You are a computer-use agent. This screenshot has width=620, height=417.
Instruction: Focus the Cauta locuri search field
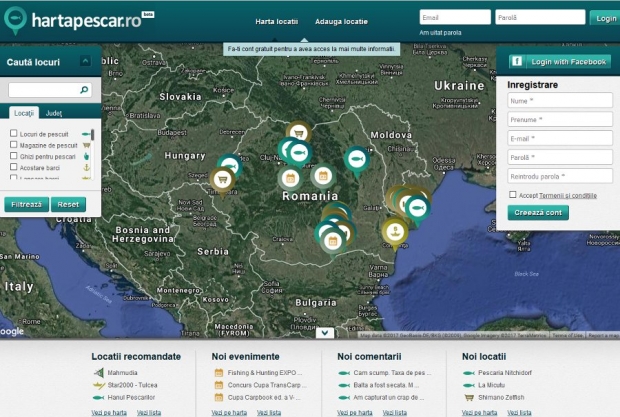(50, 90)
